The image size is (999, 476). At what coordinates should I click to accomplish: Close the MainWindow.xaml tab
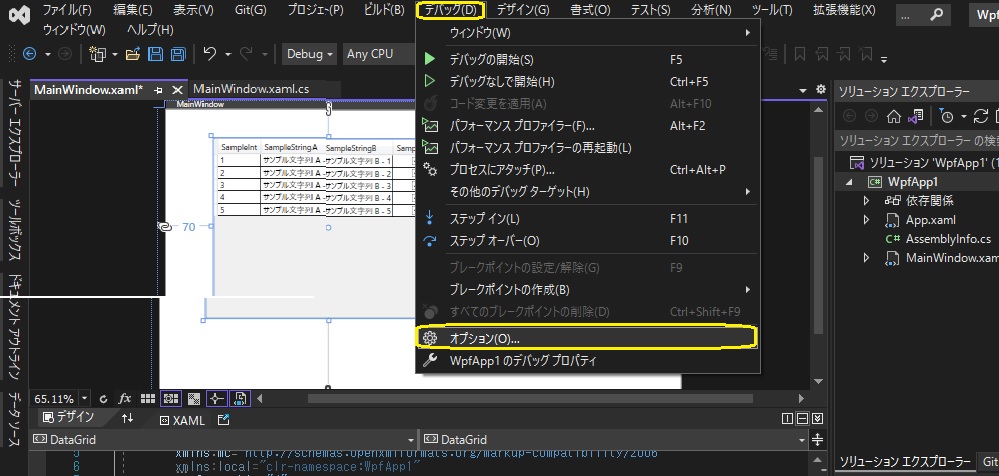tap(178, 90)
